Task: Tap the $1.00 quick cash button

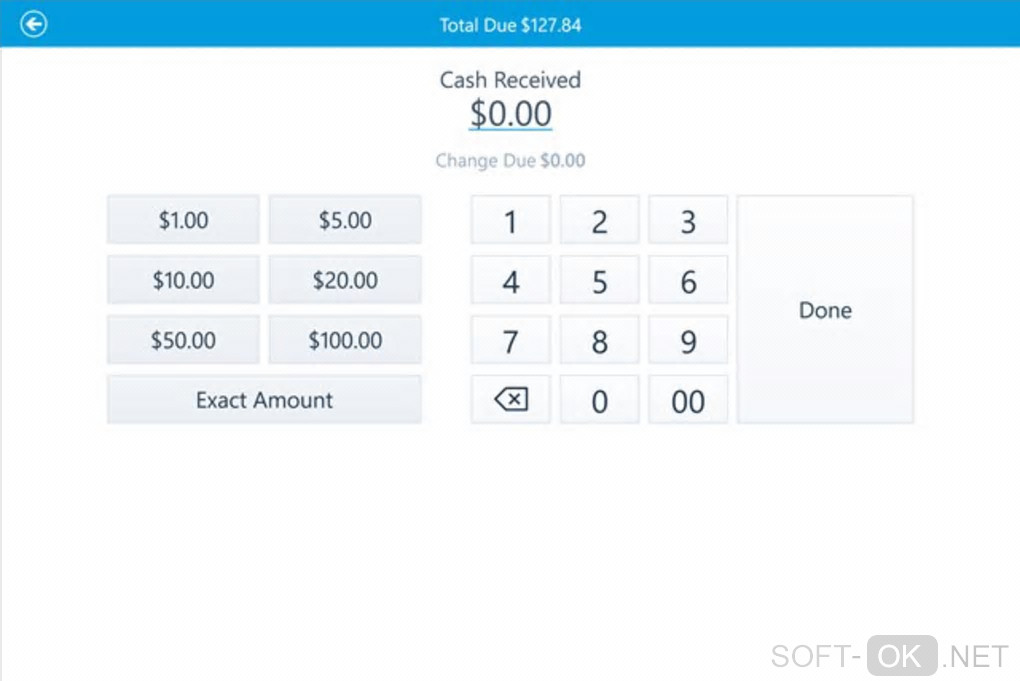Action: (x=183, y=220)
